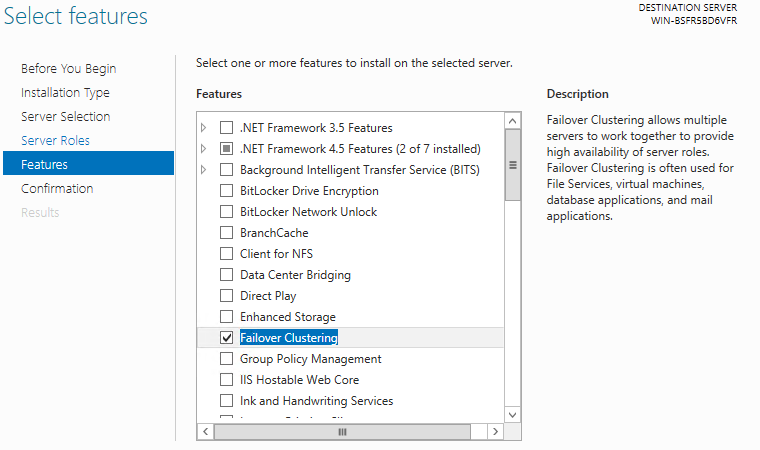Viewport: 760px width, 450px height.
Task: Click the horizontal scrollbar thumb
Action: point(342,432)
